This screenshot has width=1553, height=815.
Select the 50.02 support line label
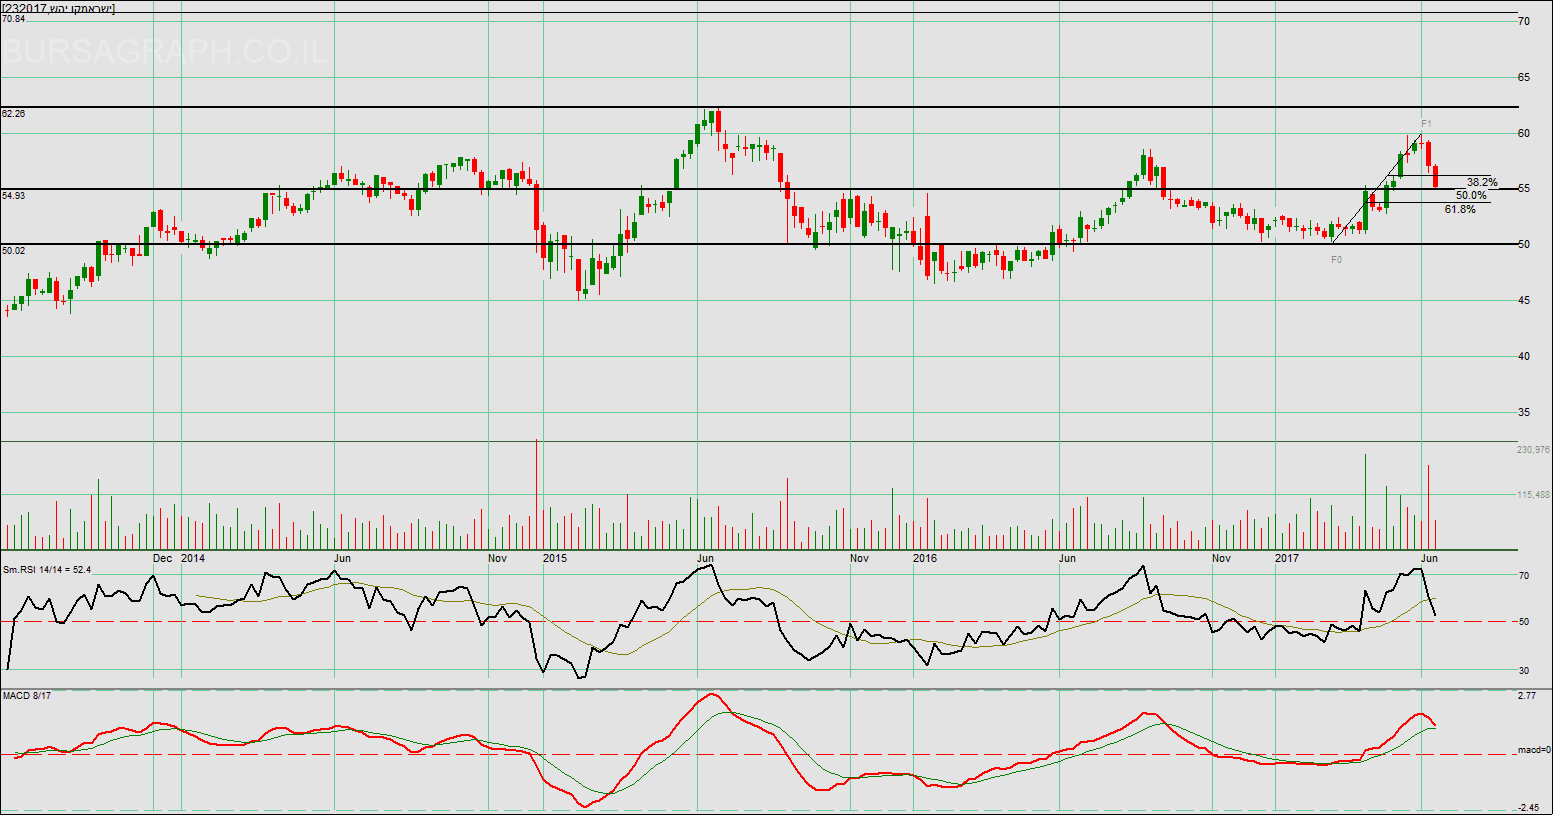pos(14,251)
